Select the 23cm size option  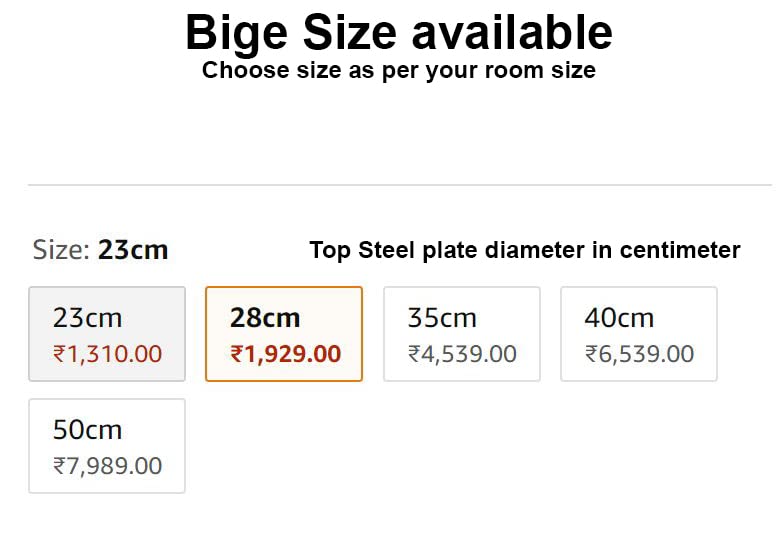107,334
